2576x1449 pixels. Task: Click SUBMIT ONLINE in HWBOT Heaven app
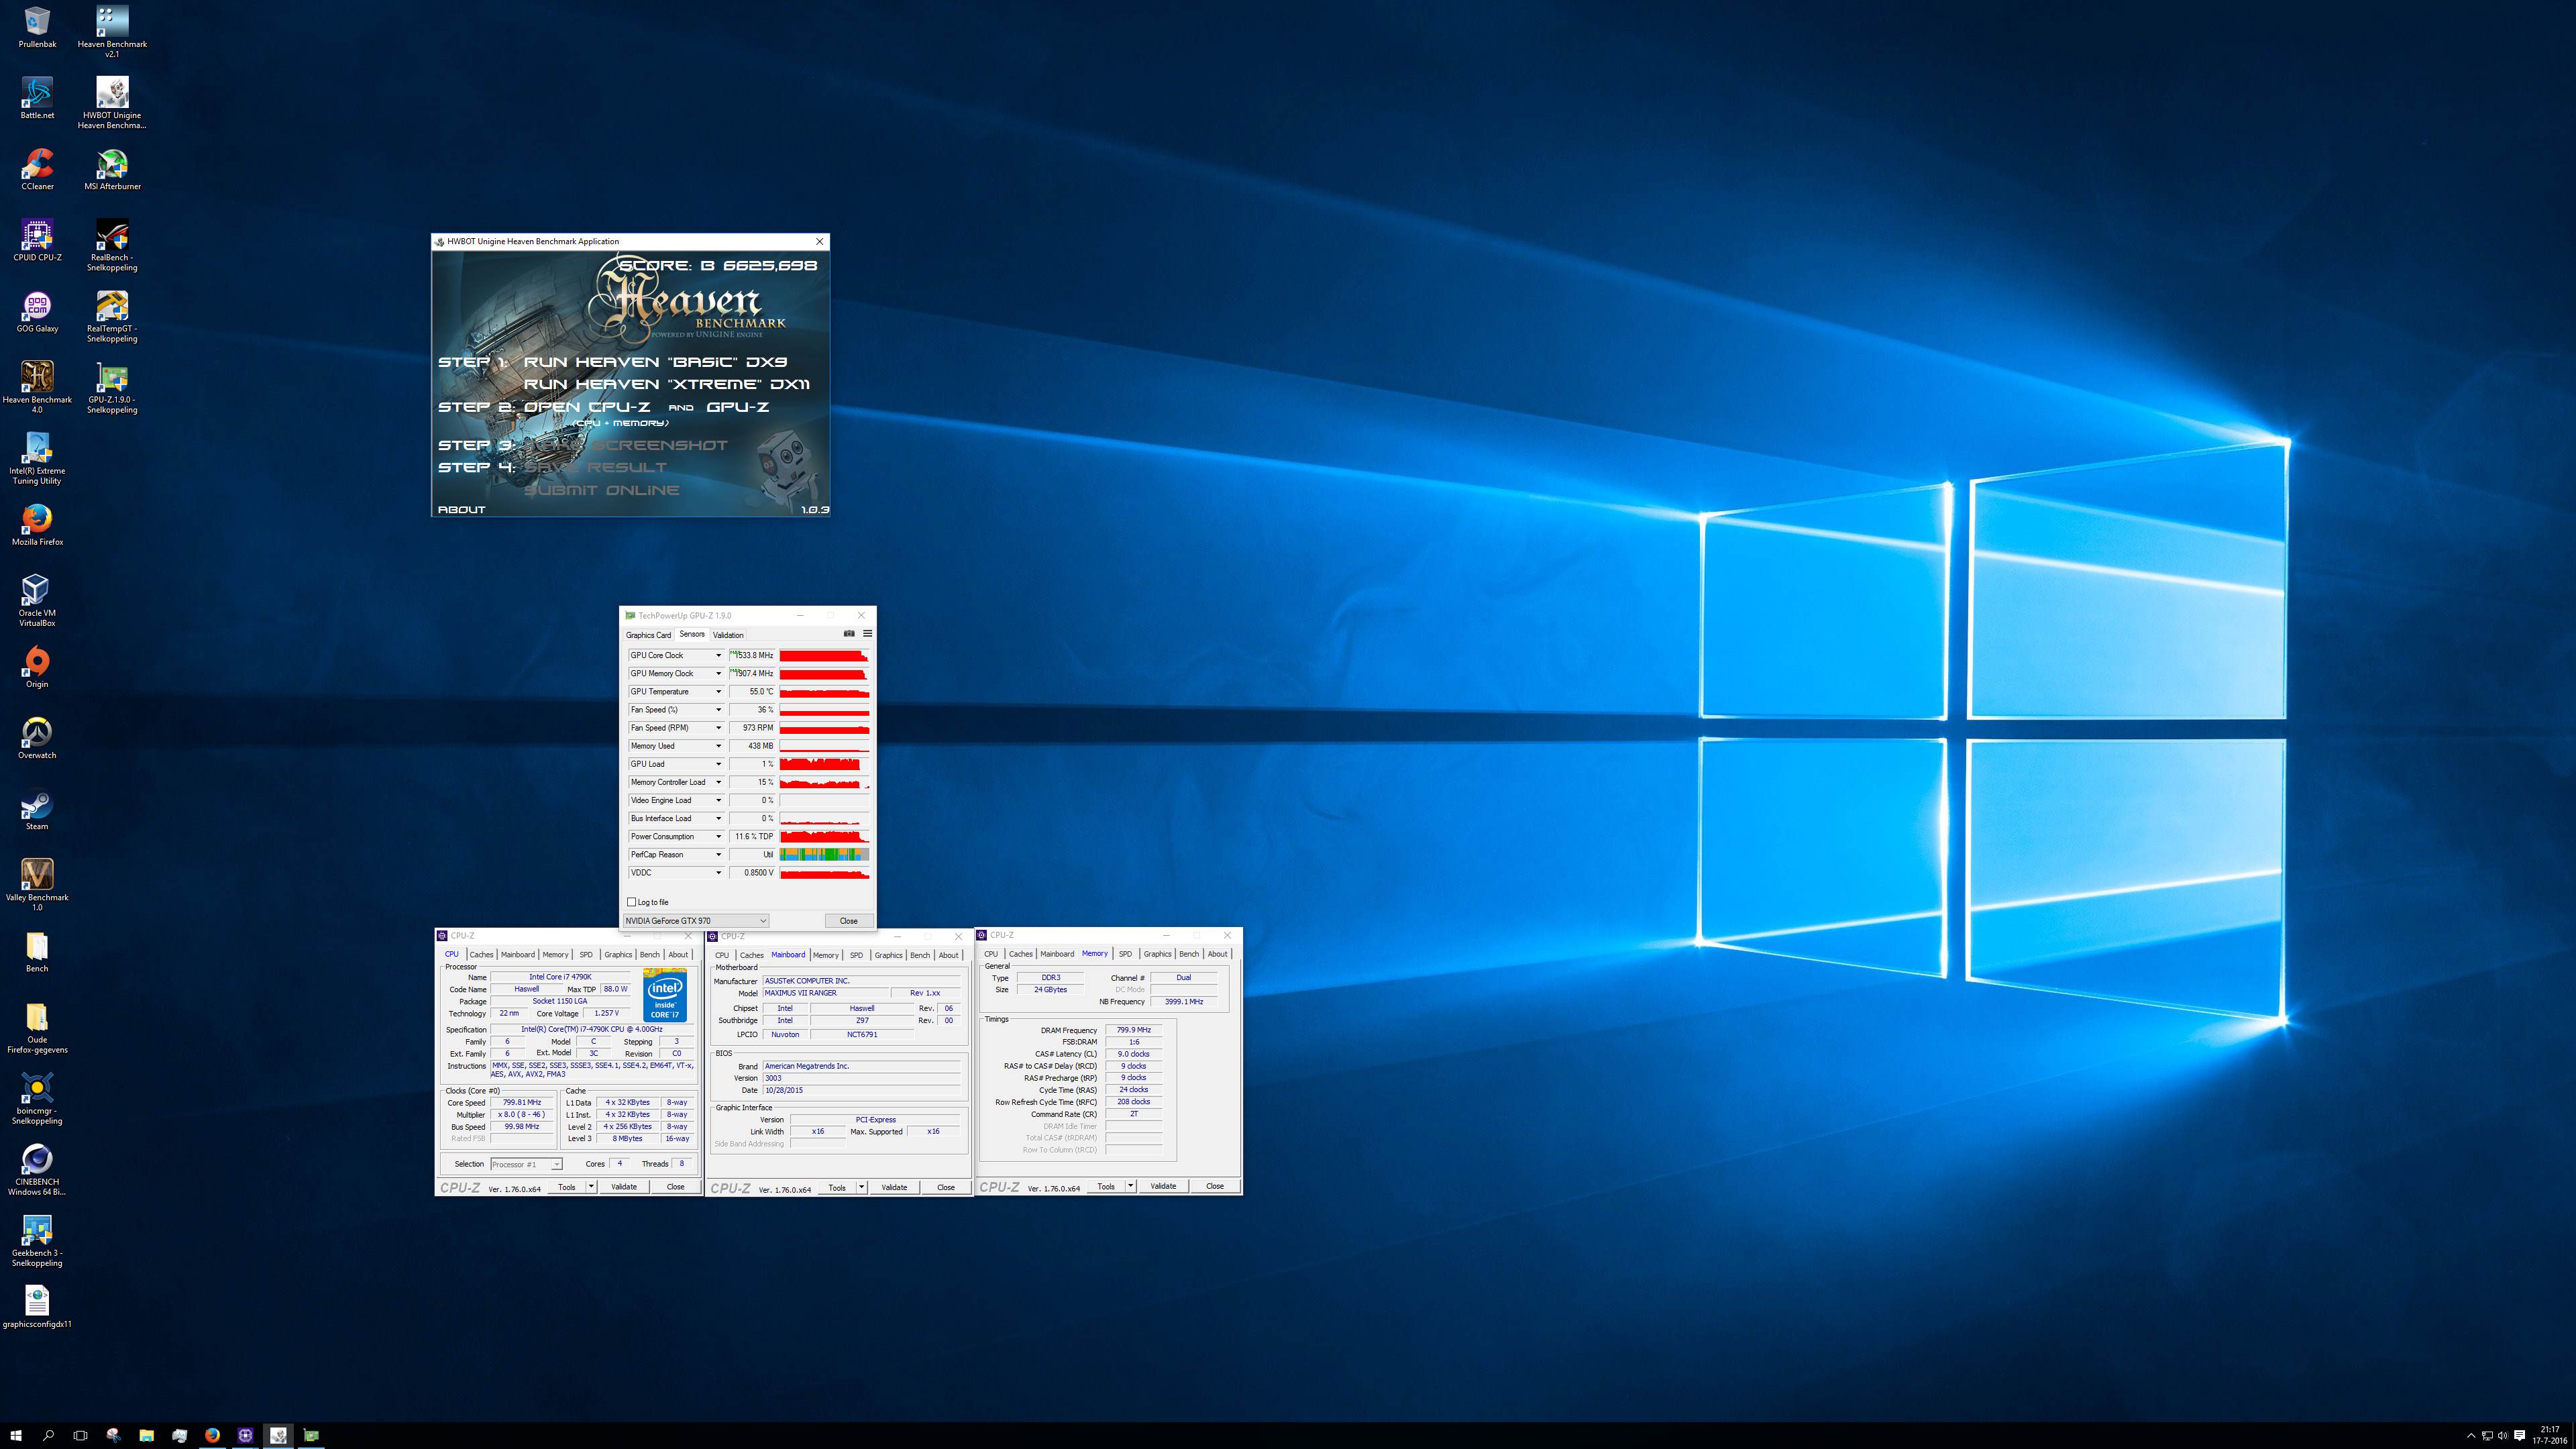click(x=602, y=490)
